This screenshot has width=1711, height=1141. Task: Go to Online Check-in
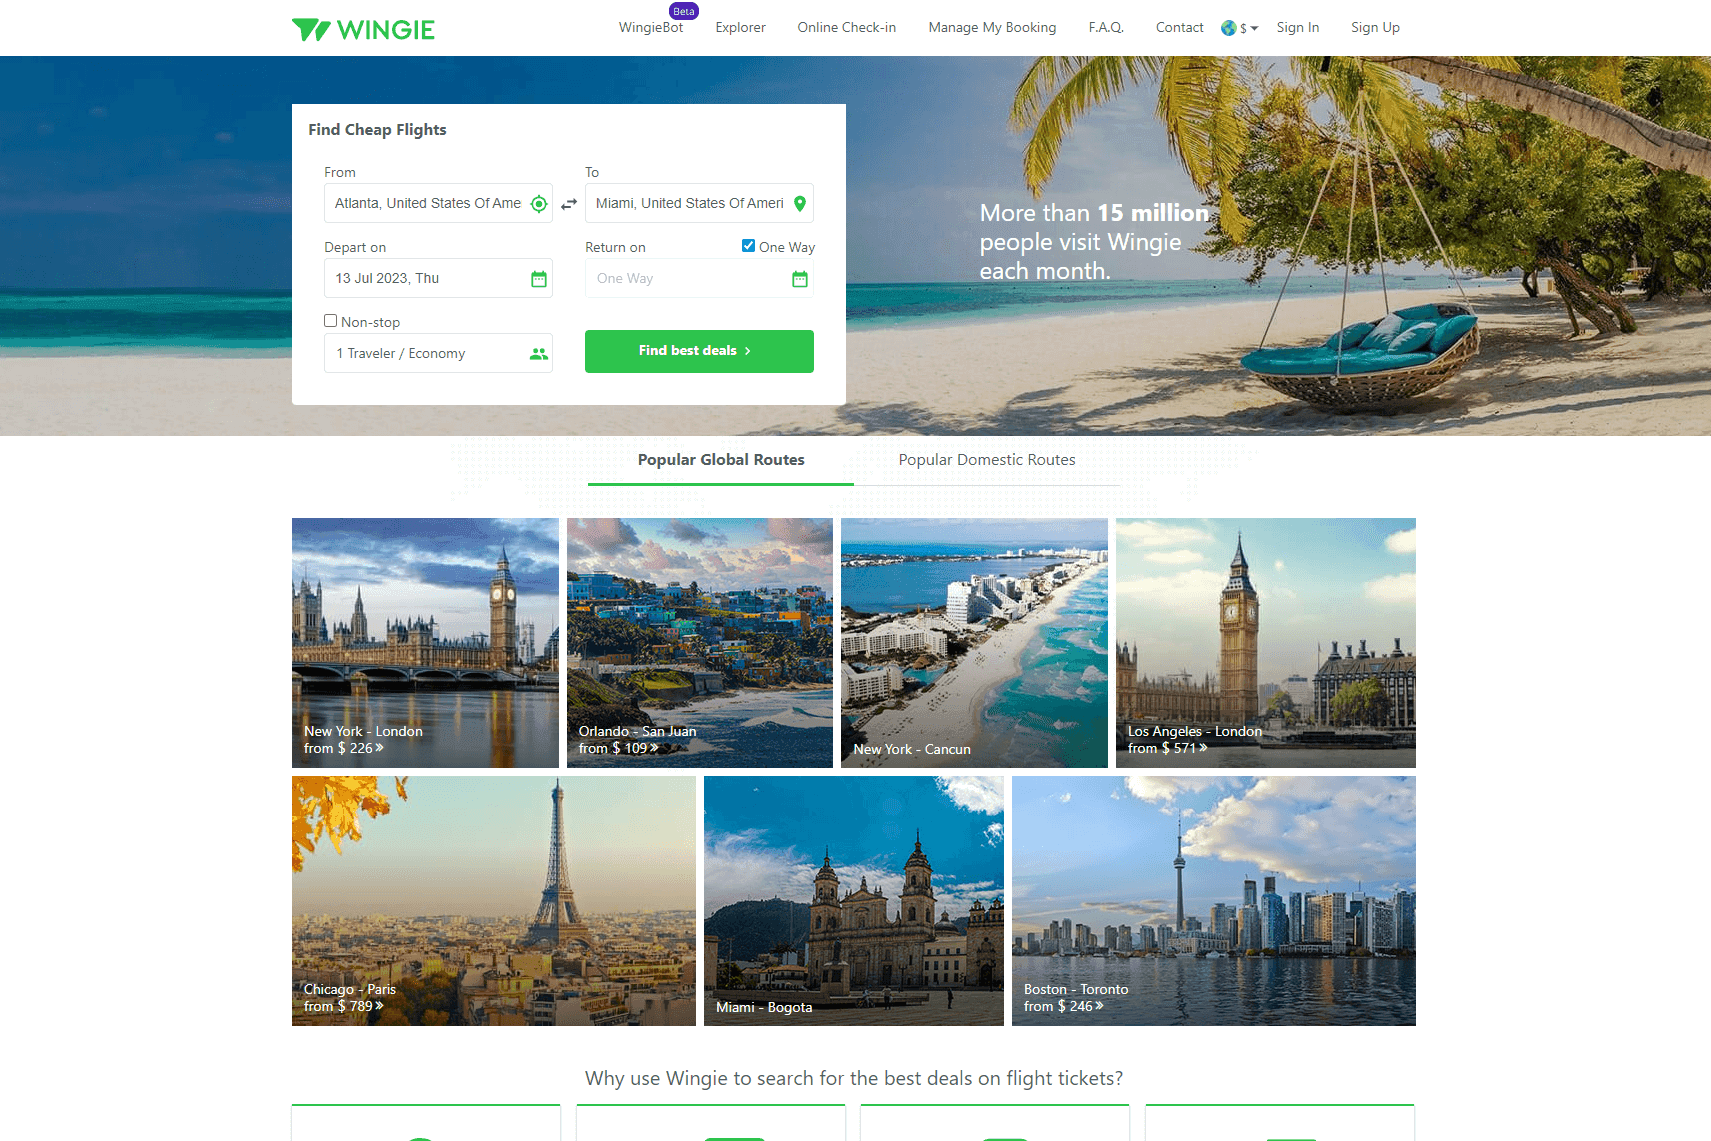[x=846, y=28]
